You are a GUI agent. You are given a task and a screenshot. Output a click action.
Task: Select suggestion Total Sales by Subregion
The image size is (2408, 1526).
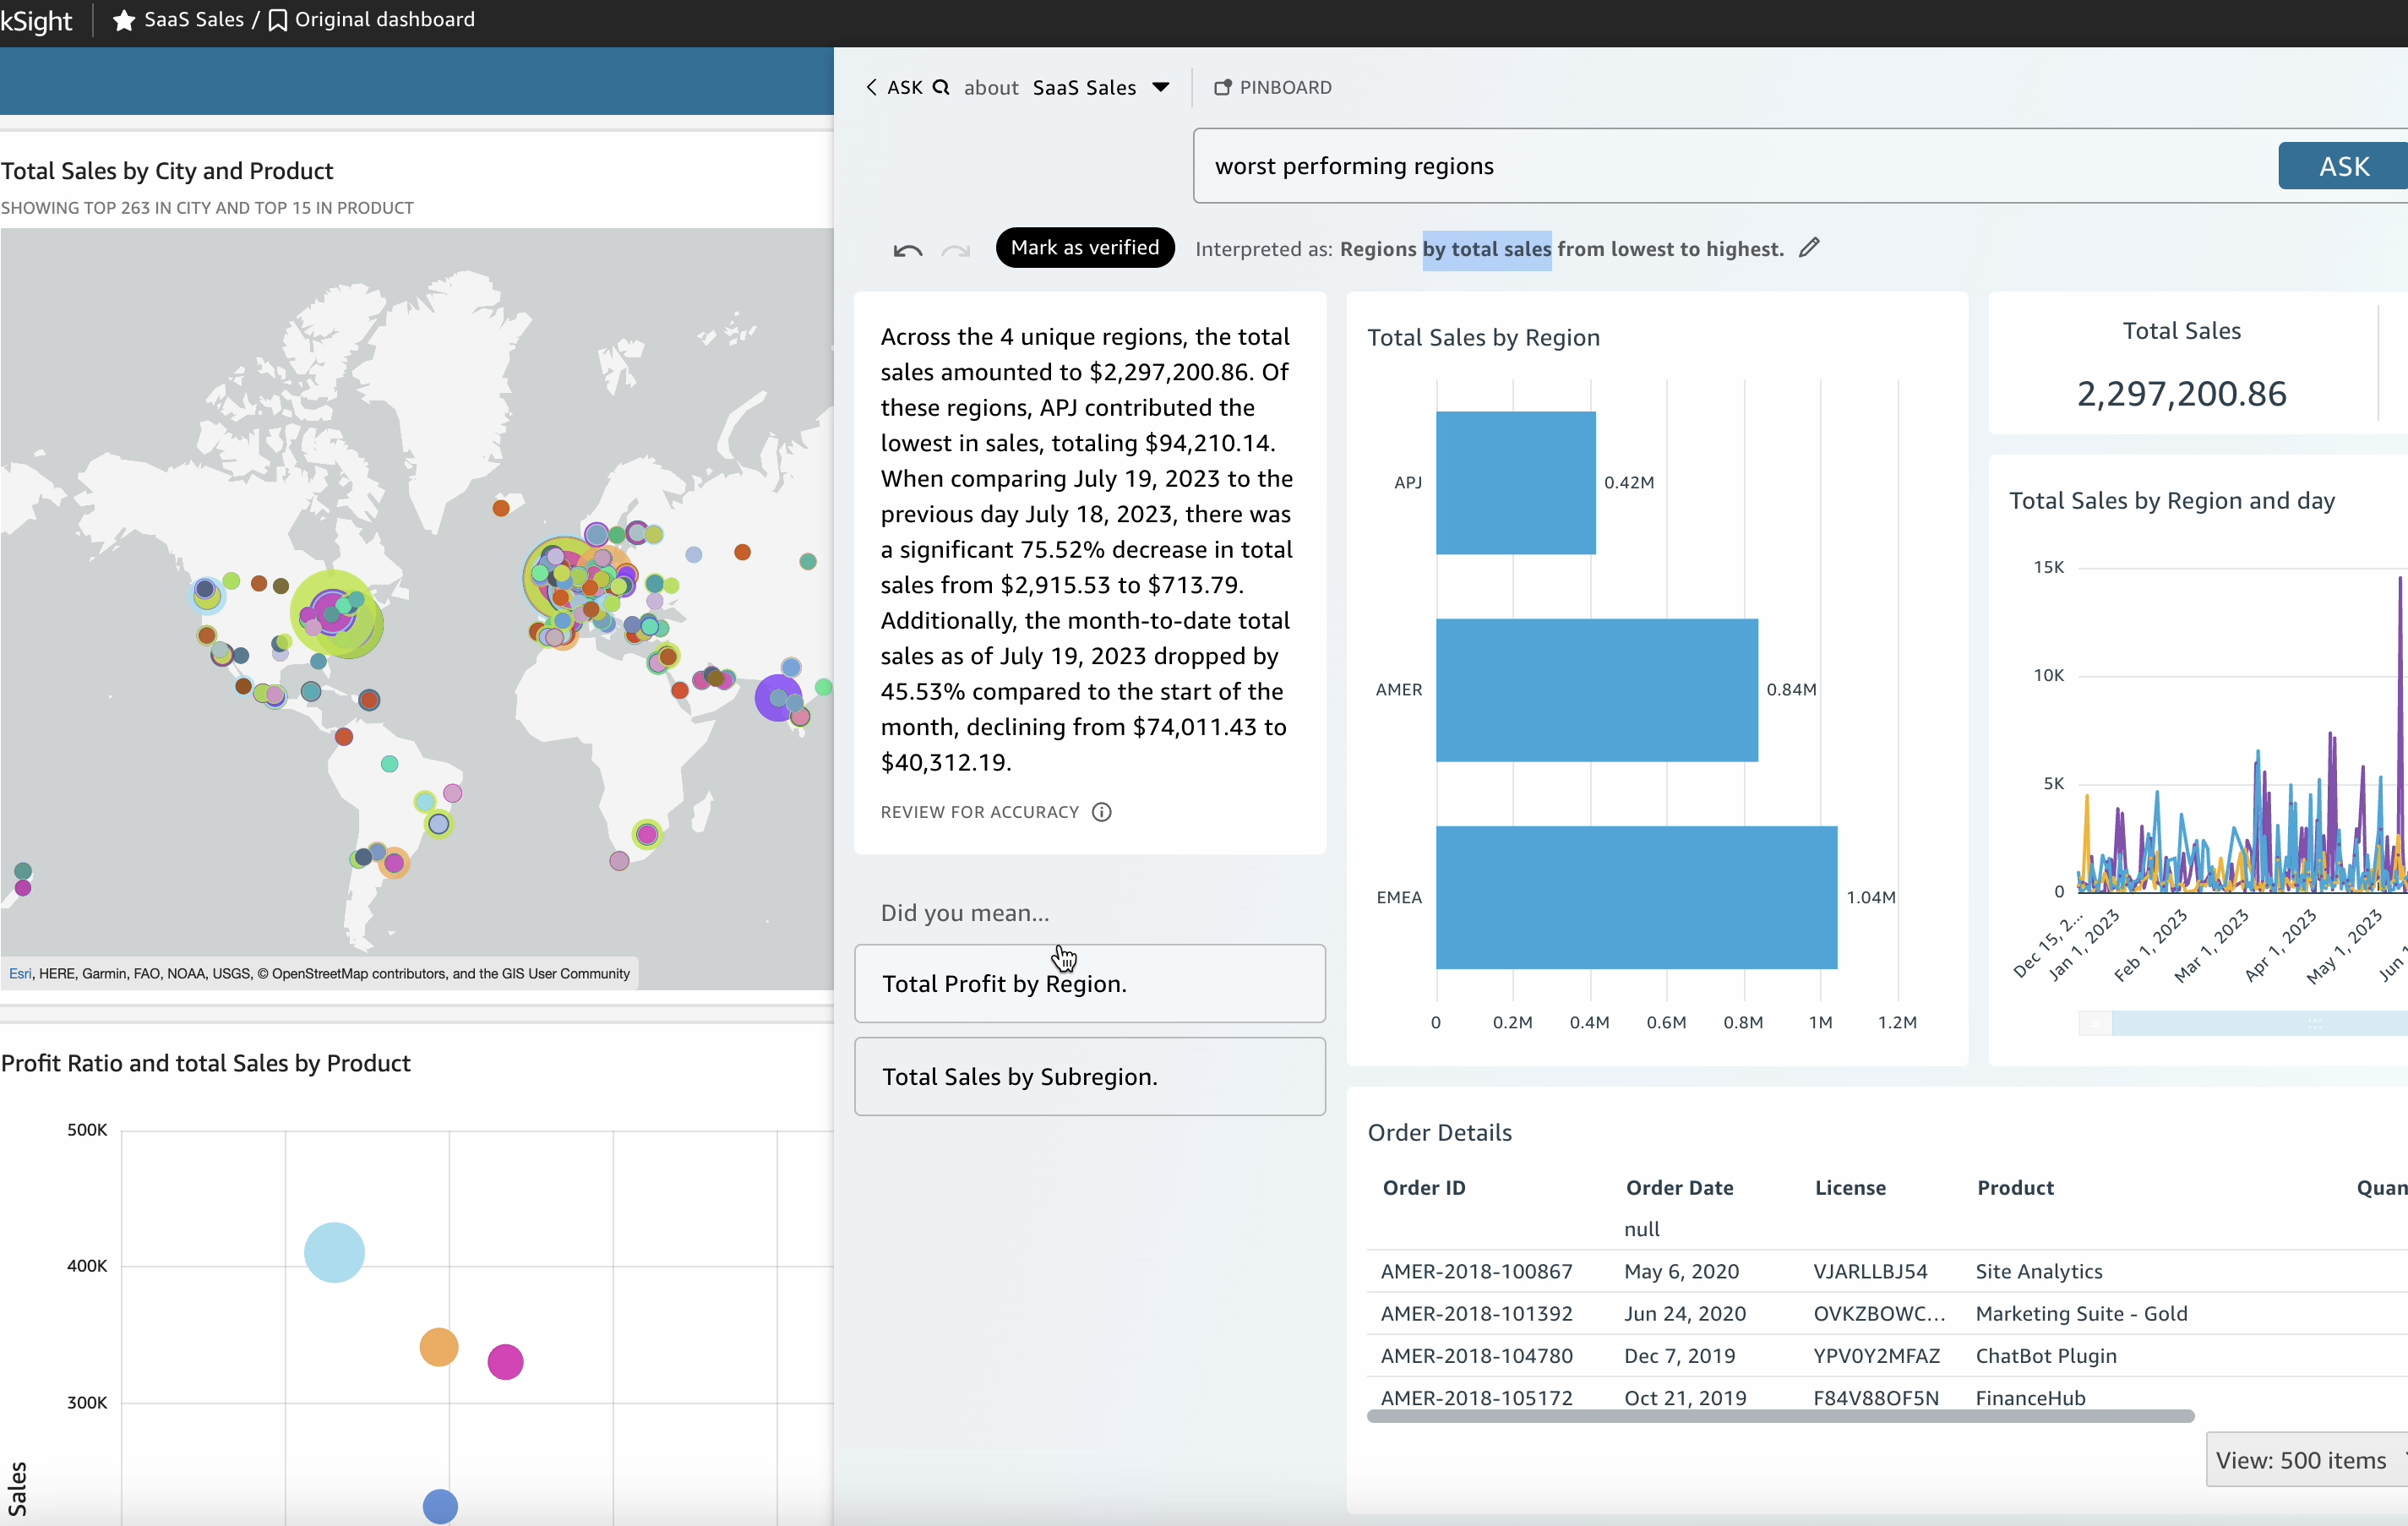1089,1076
